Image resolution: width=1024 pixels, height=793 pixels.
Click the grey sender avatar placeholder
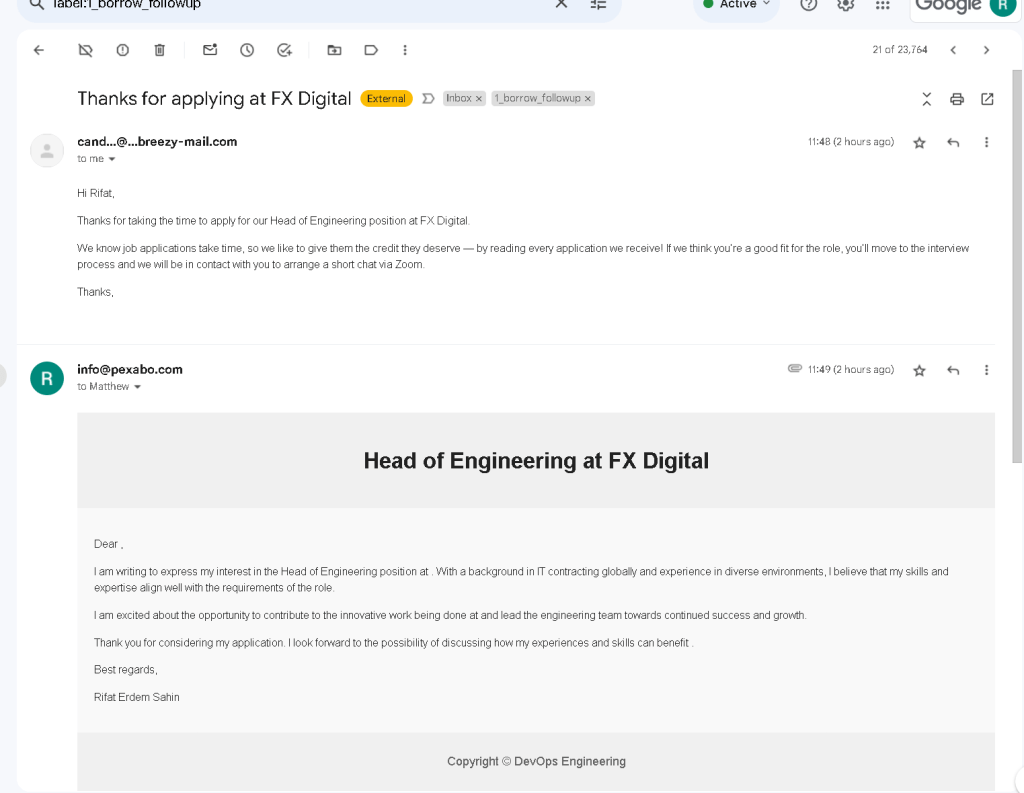[x=47, y=151]
